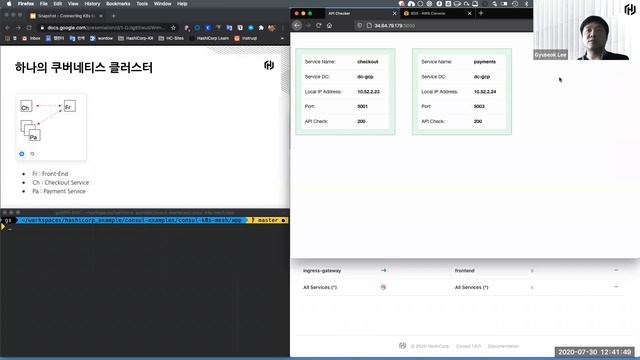Image resolution: width=640 pixels, height=360 pixels.
Task: Expand the hidden bookmarks overflow chevron
Action: tap(282, 38)
